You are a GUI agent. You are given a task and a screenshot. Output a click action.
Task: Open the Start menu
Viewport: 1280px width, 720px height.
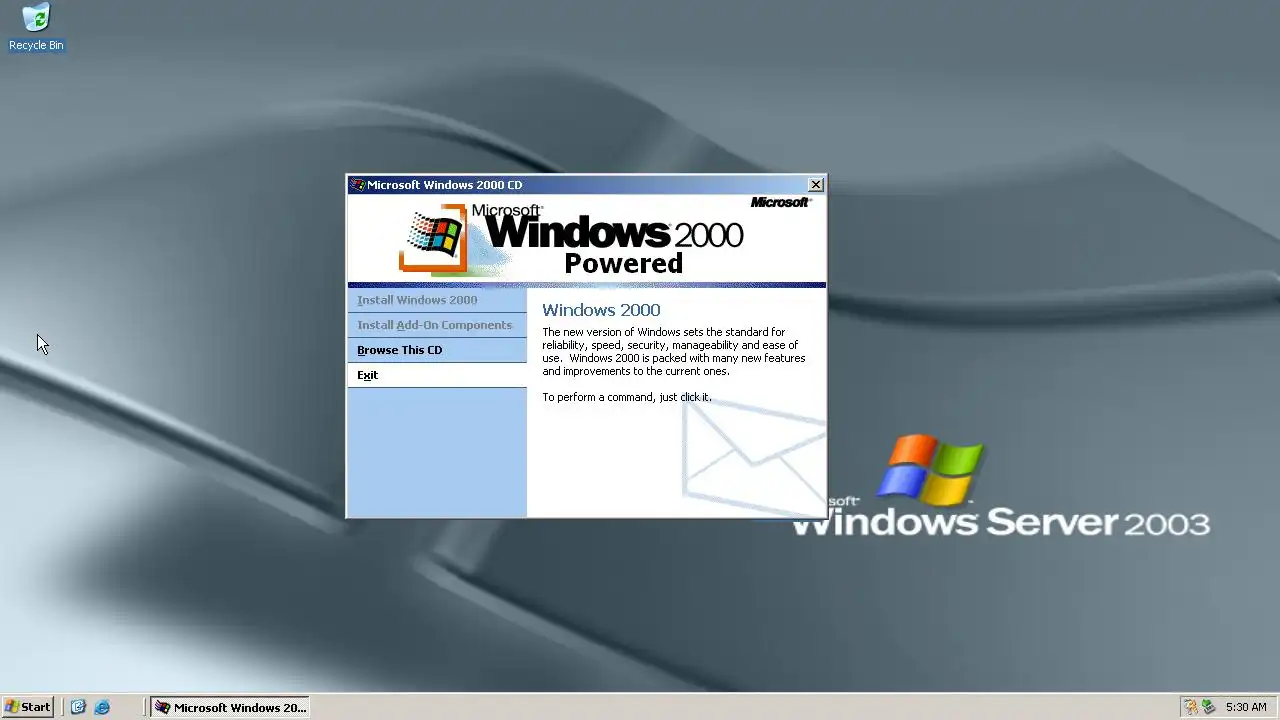[28, 707]
